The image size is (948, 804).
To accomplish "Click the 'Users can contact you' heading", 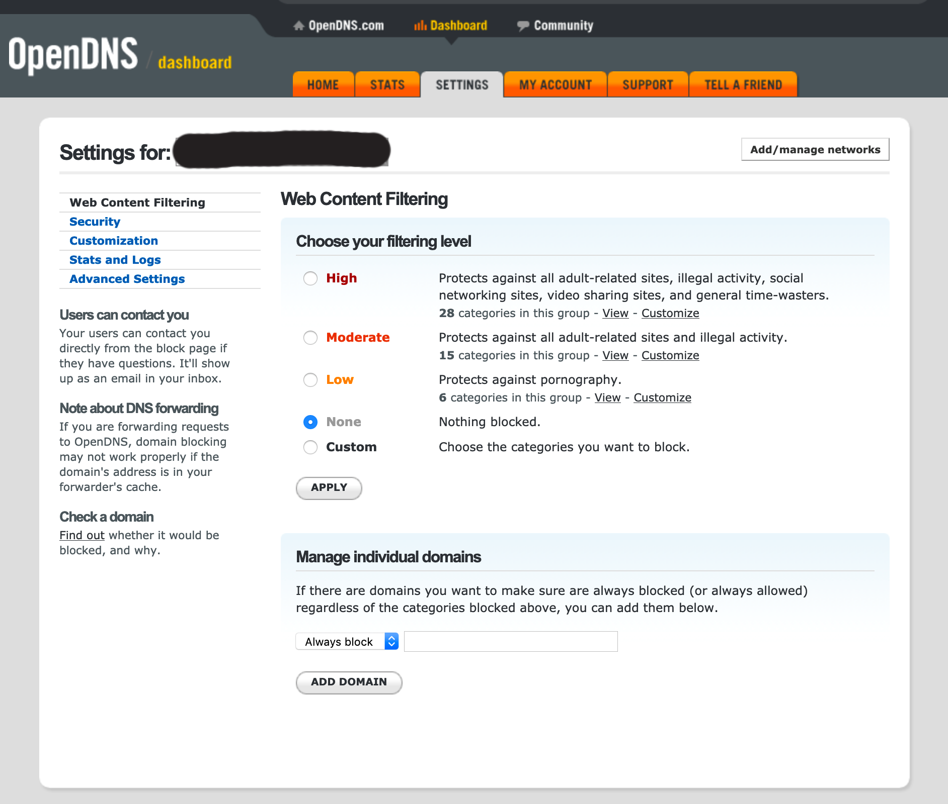I will pos(124,315).
